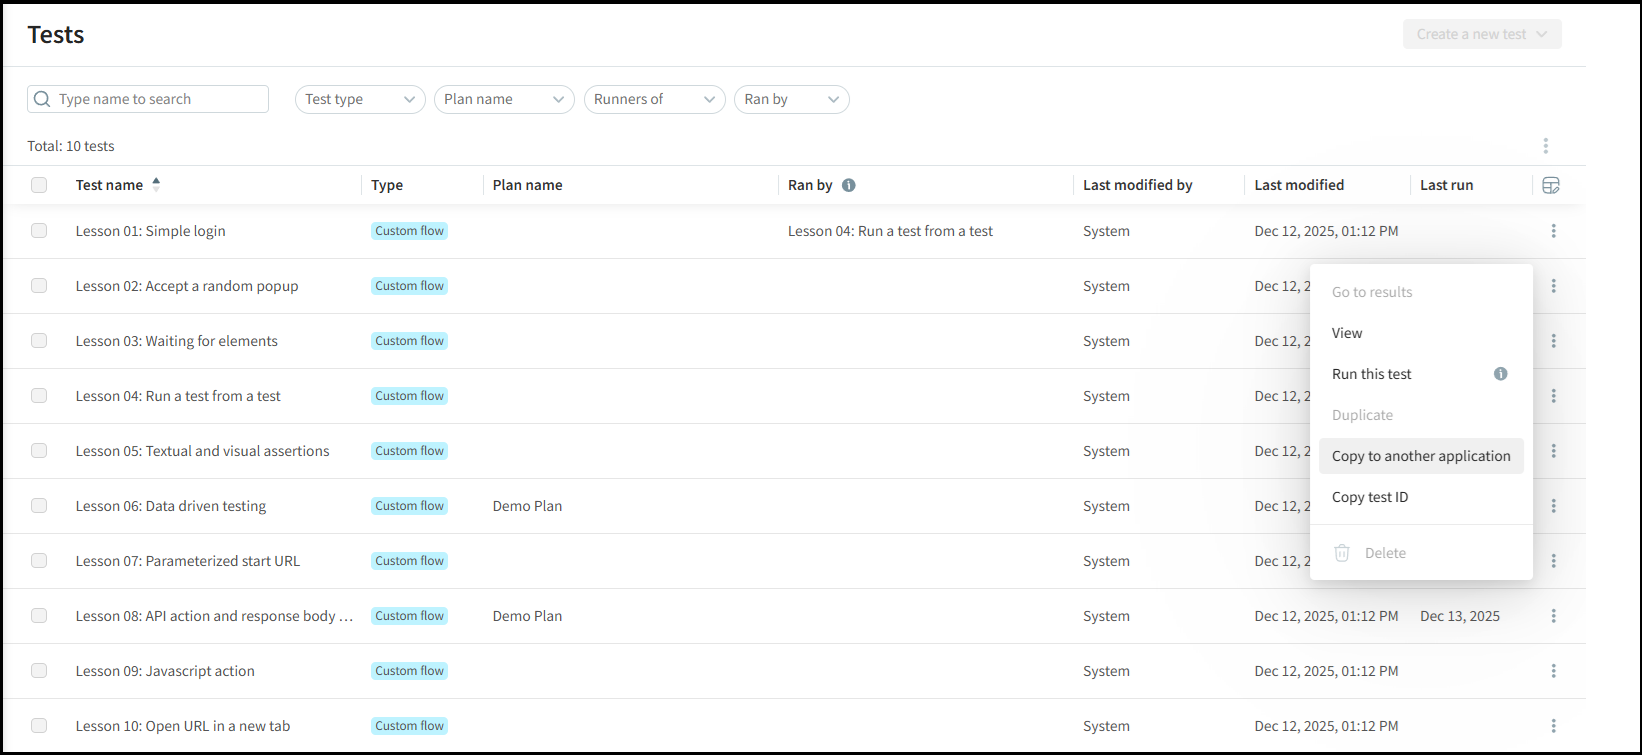1642x755 pixels.
Task: Choose Copy to another application from menu
Action: [1420, 456]
